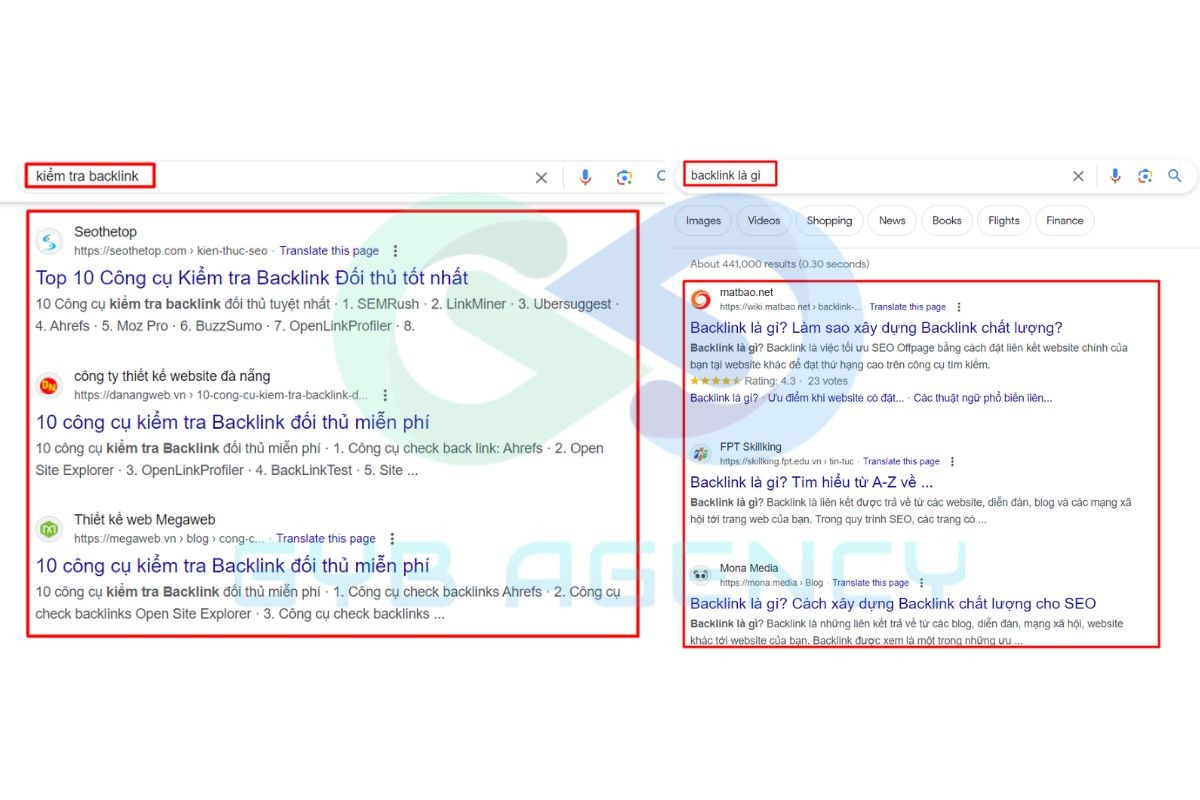Open more options for FPT Skillking result

tap(952, 462)
